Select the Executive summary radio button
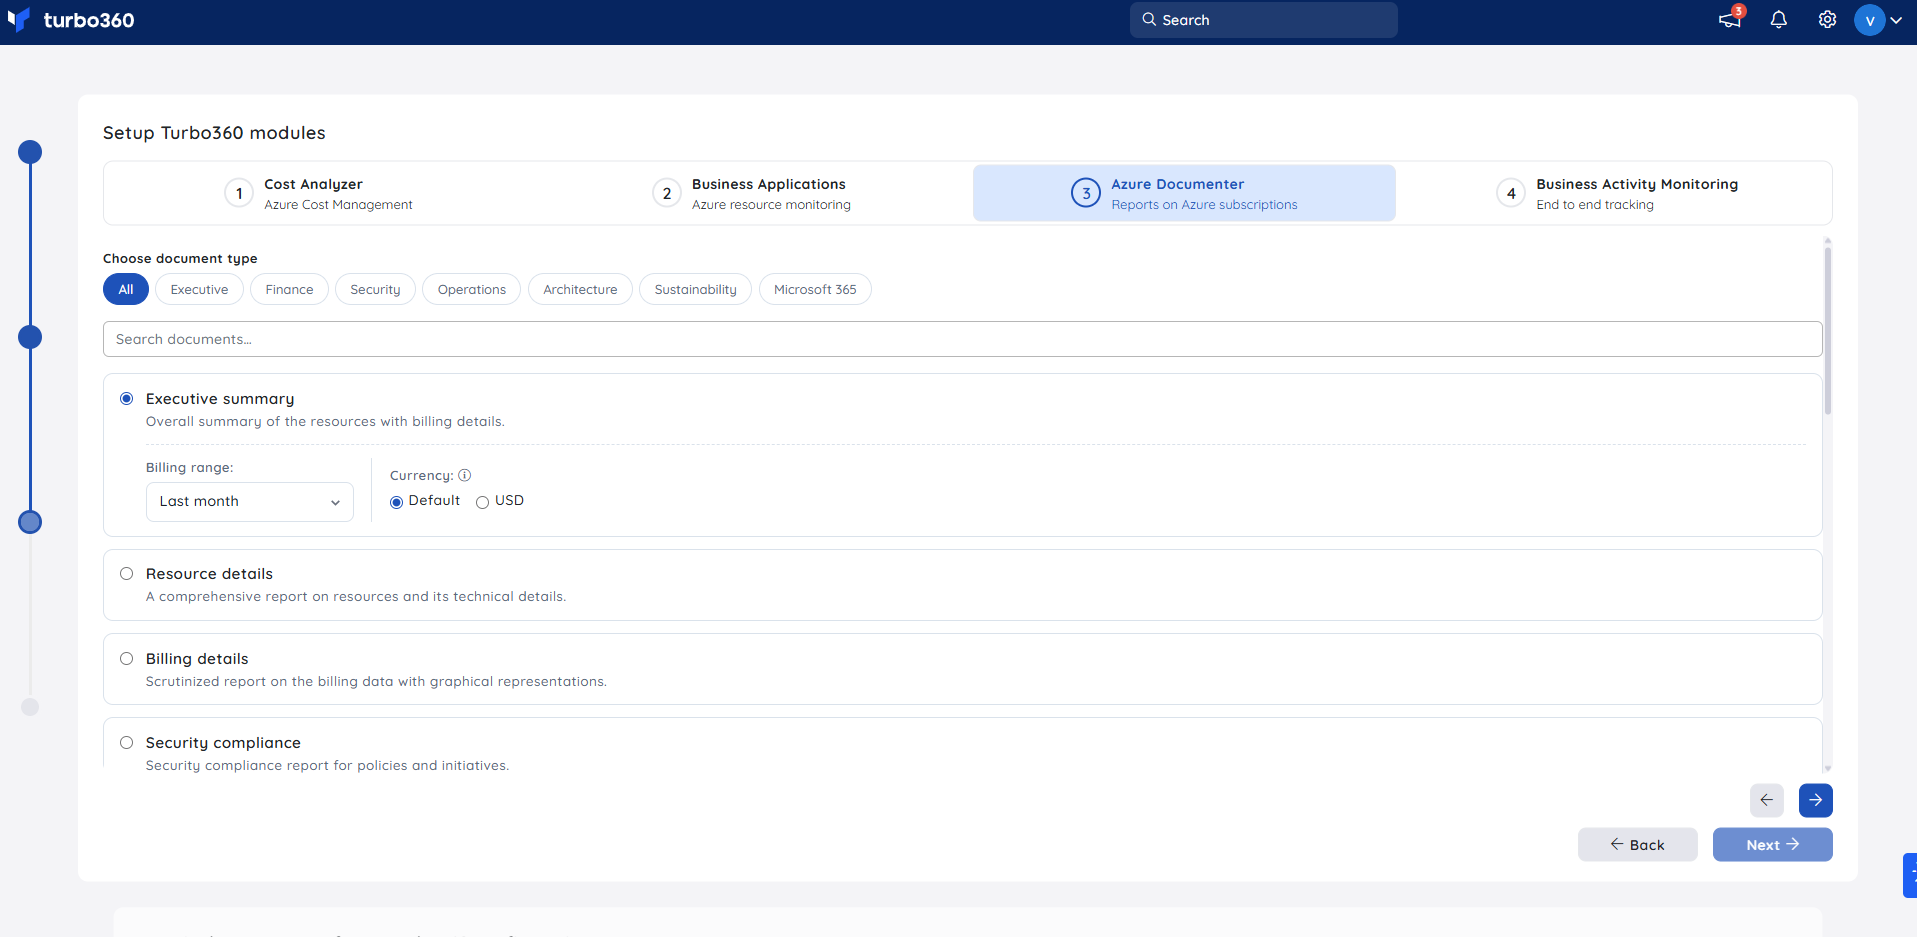 coord(127,399)
